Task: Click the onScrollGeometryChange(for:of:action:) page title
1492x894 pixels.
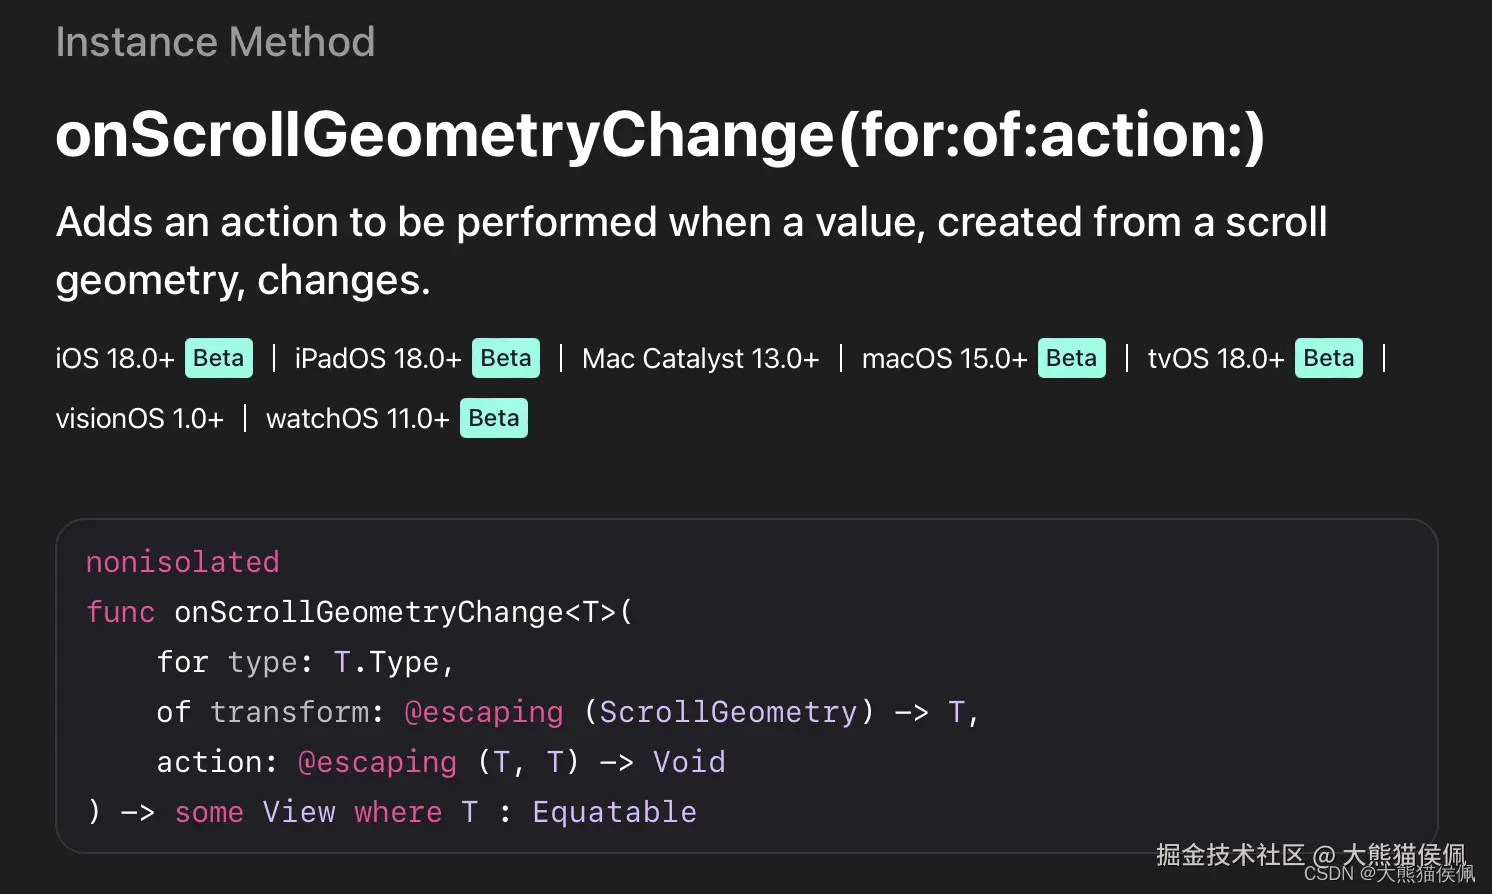Action: click(x=660, y=134)
